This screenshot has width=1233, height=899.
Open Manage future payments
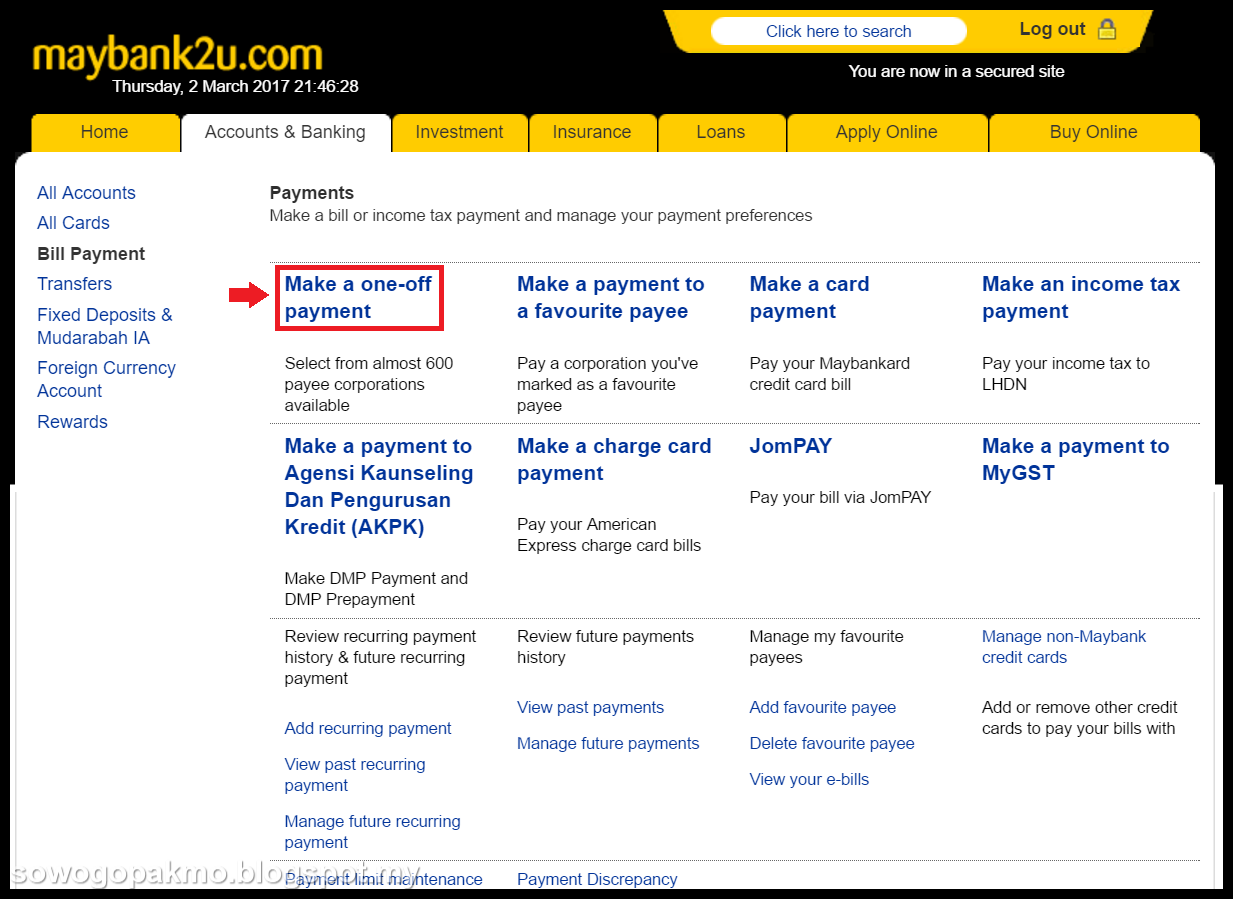pos(608,743)
